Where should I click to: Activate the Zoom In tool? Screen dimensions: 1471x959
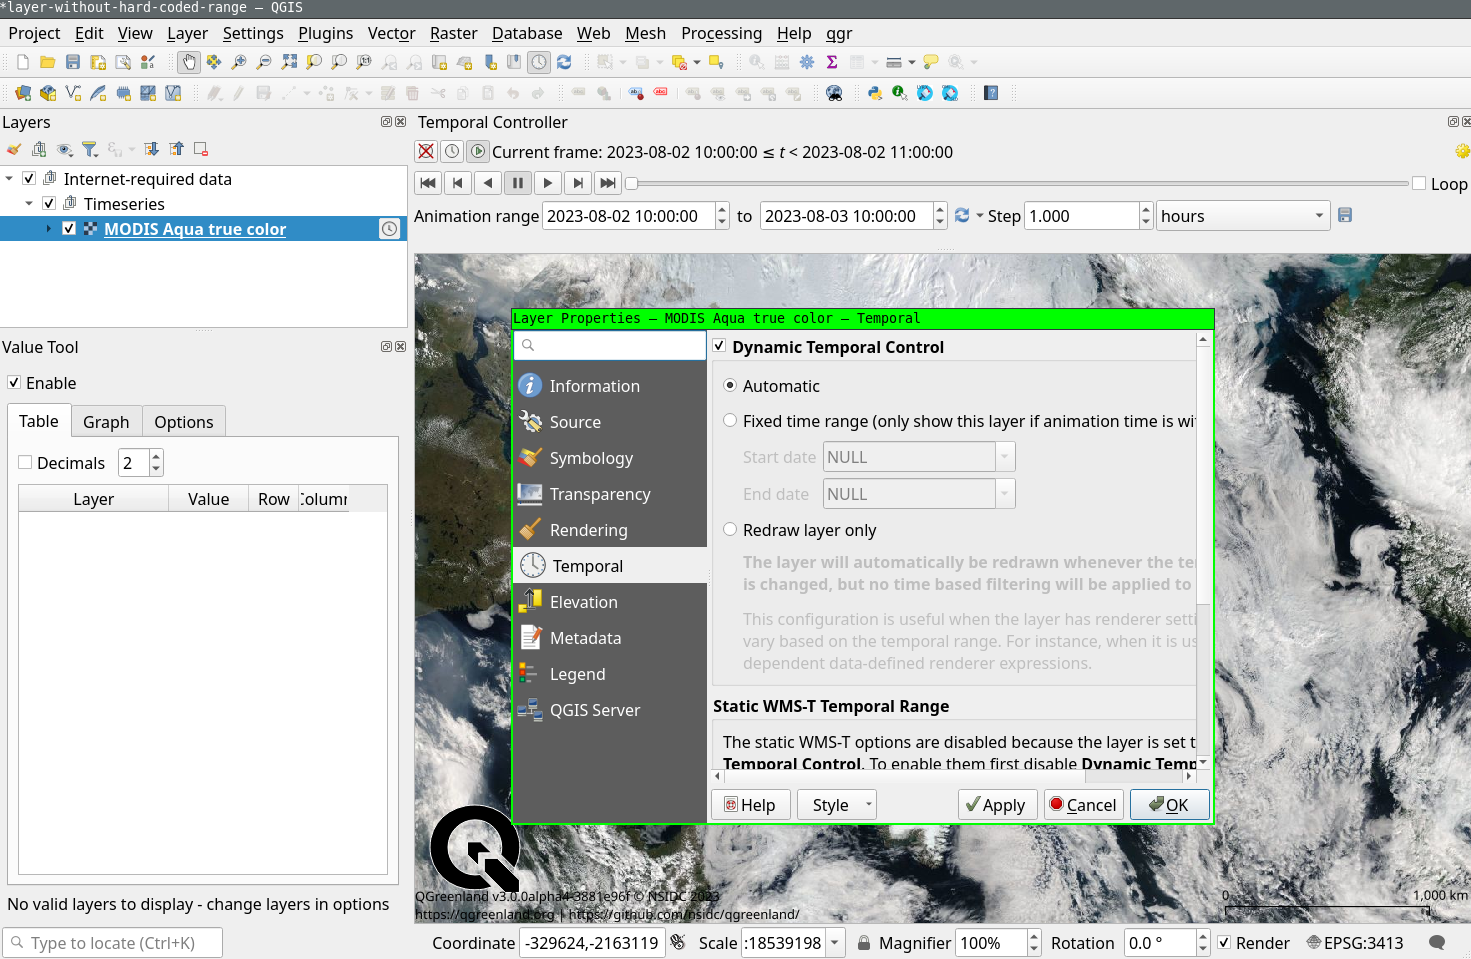coord(238,61)
